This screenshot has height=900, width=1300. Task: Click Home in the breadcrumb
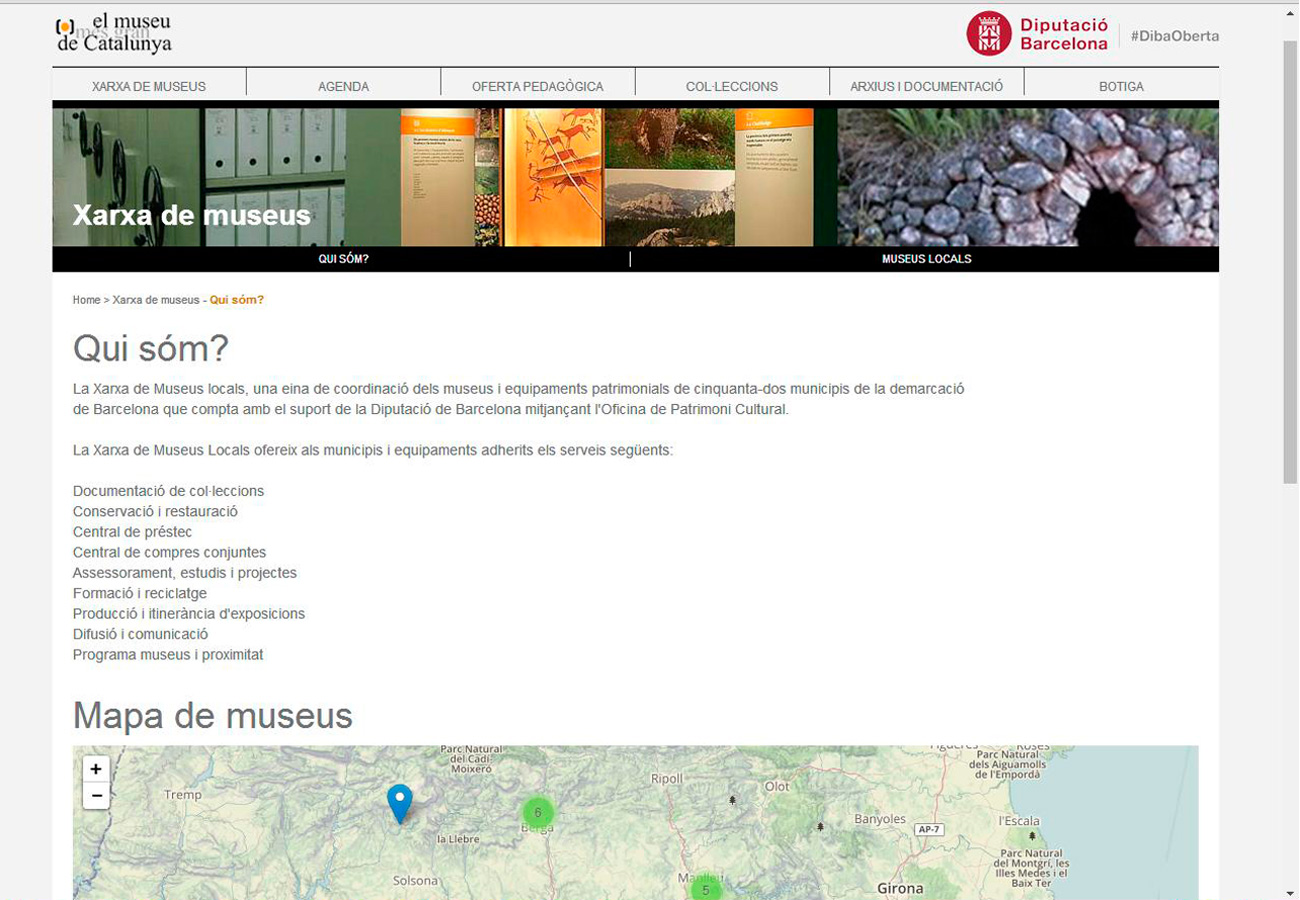point(87,300)
